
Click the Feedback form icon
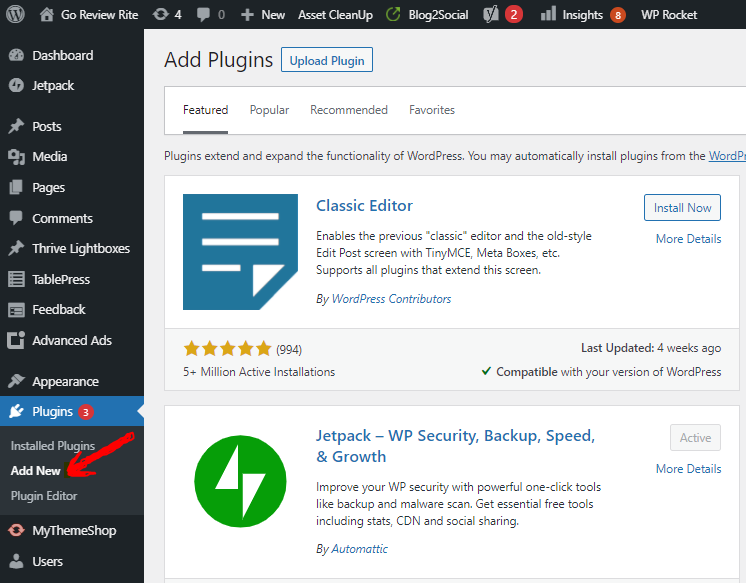coord(16,310)
